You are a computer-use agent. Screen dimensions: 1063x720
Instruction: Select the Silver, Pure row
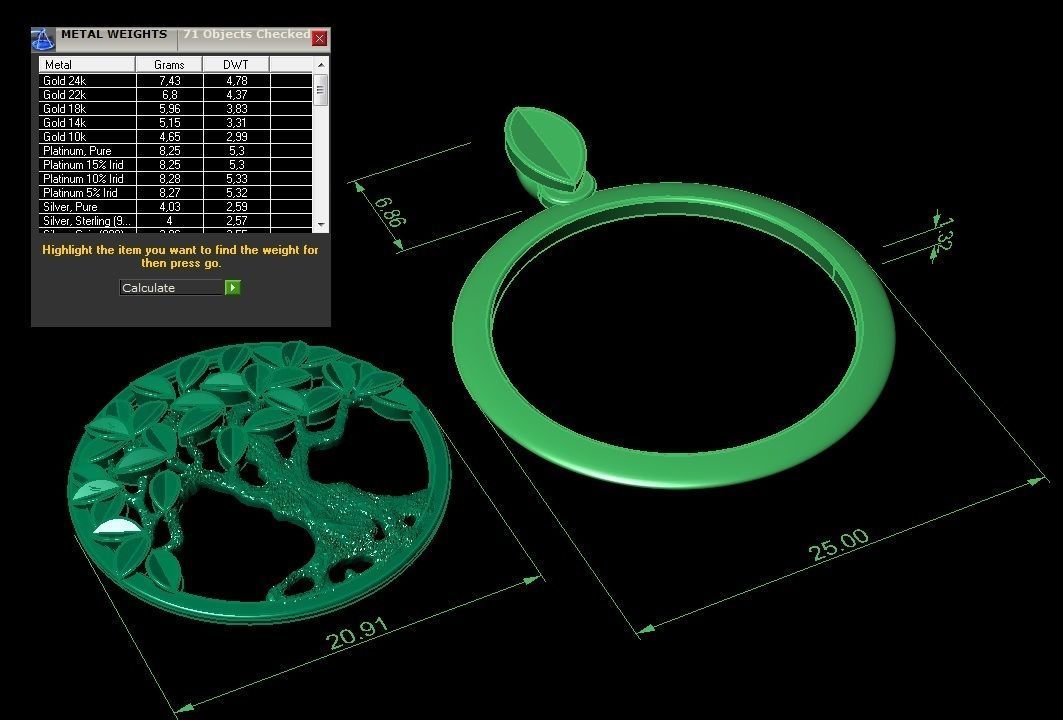click(87, 207)
